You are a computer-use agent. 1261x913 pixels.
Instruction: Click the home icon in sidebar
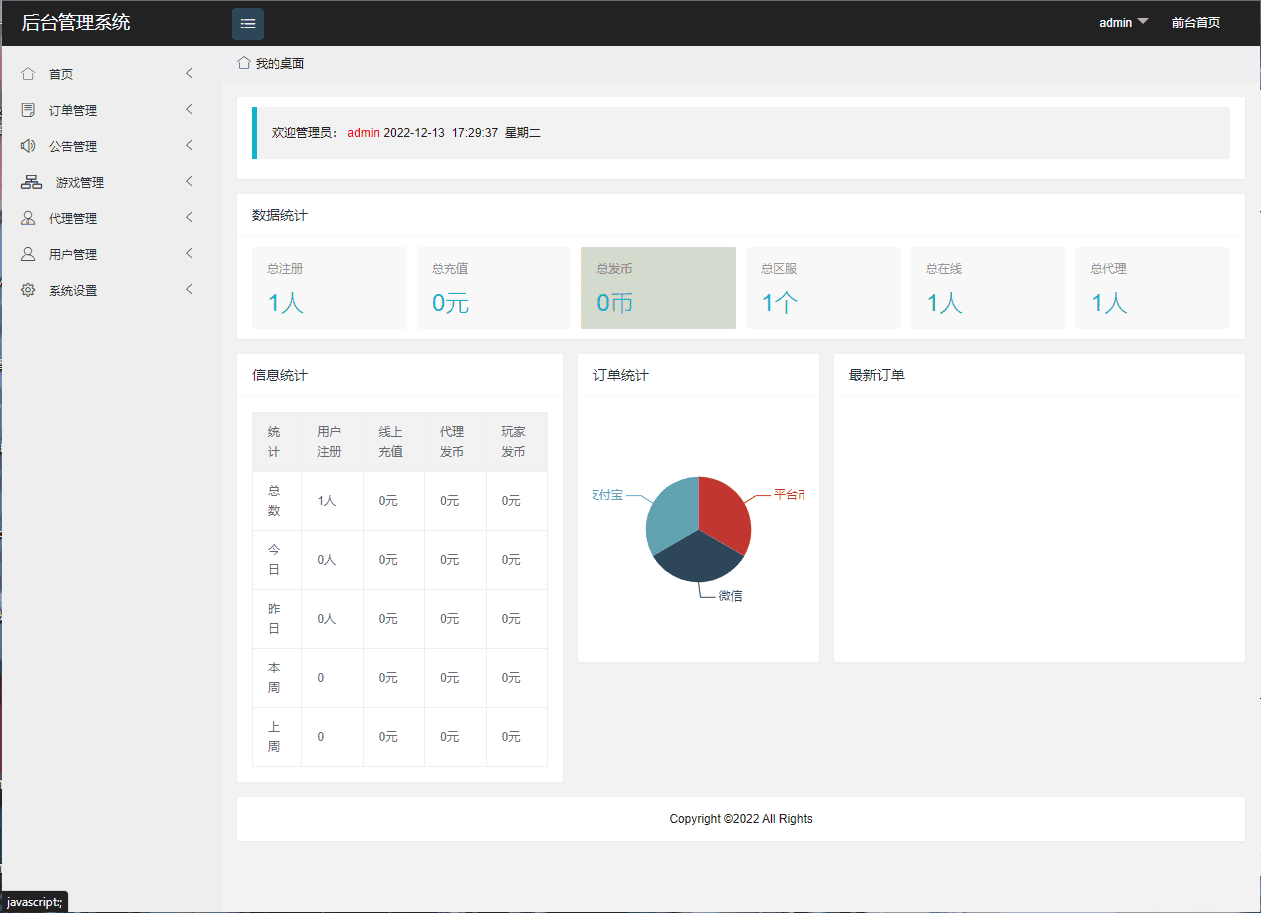[x=28, y=74]
